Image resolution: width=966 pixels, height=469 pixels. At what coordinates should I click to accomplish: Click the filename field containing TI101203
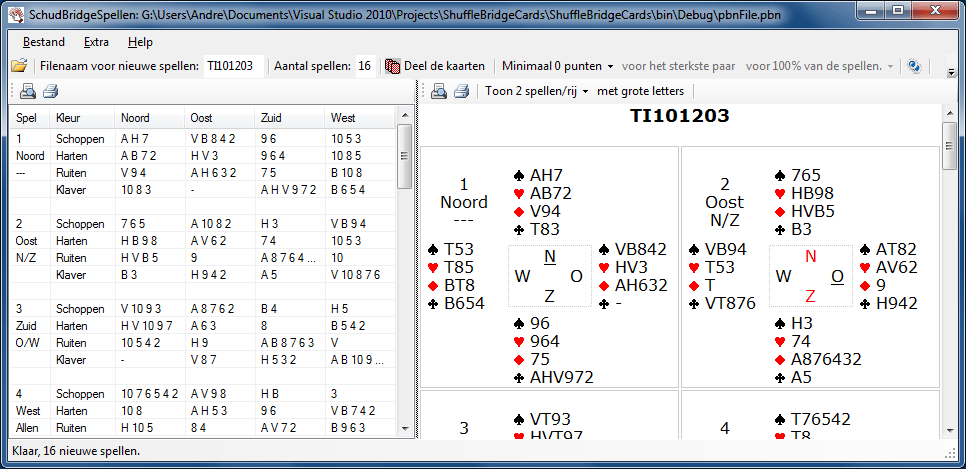pos(233,67)
